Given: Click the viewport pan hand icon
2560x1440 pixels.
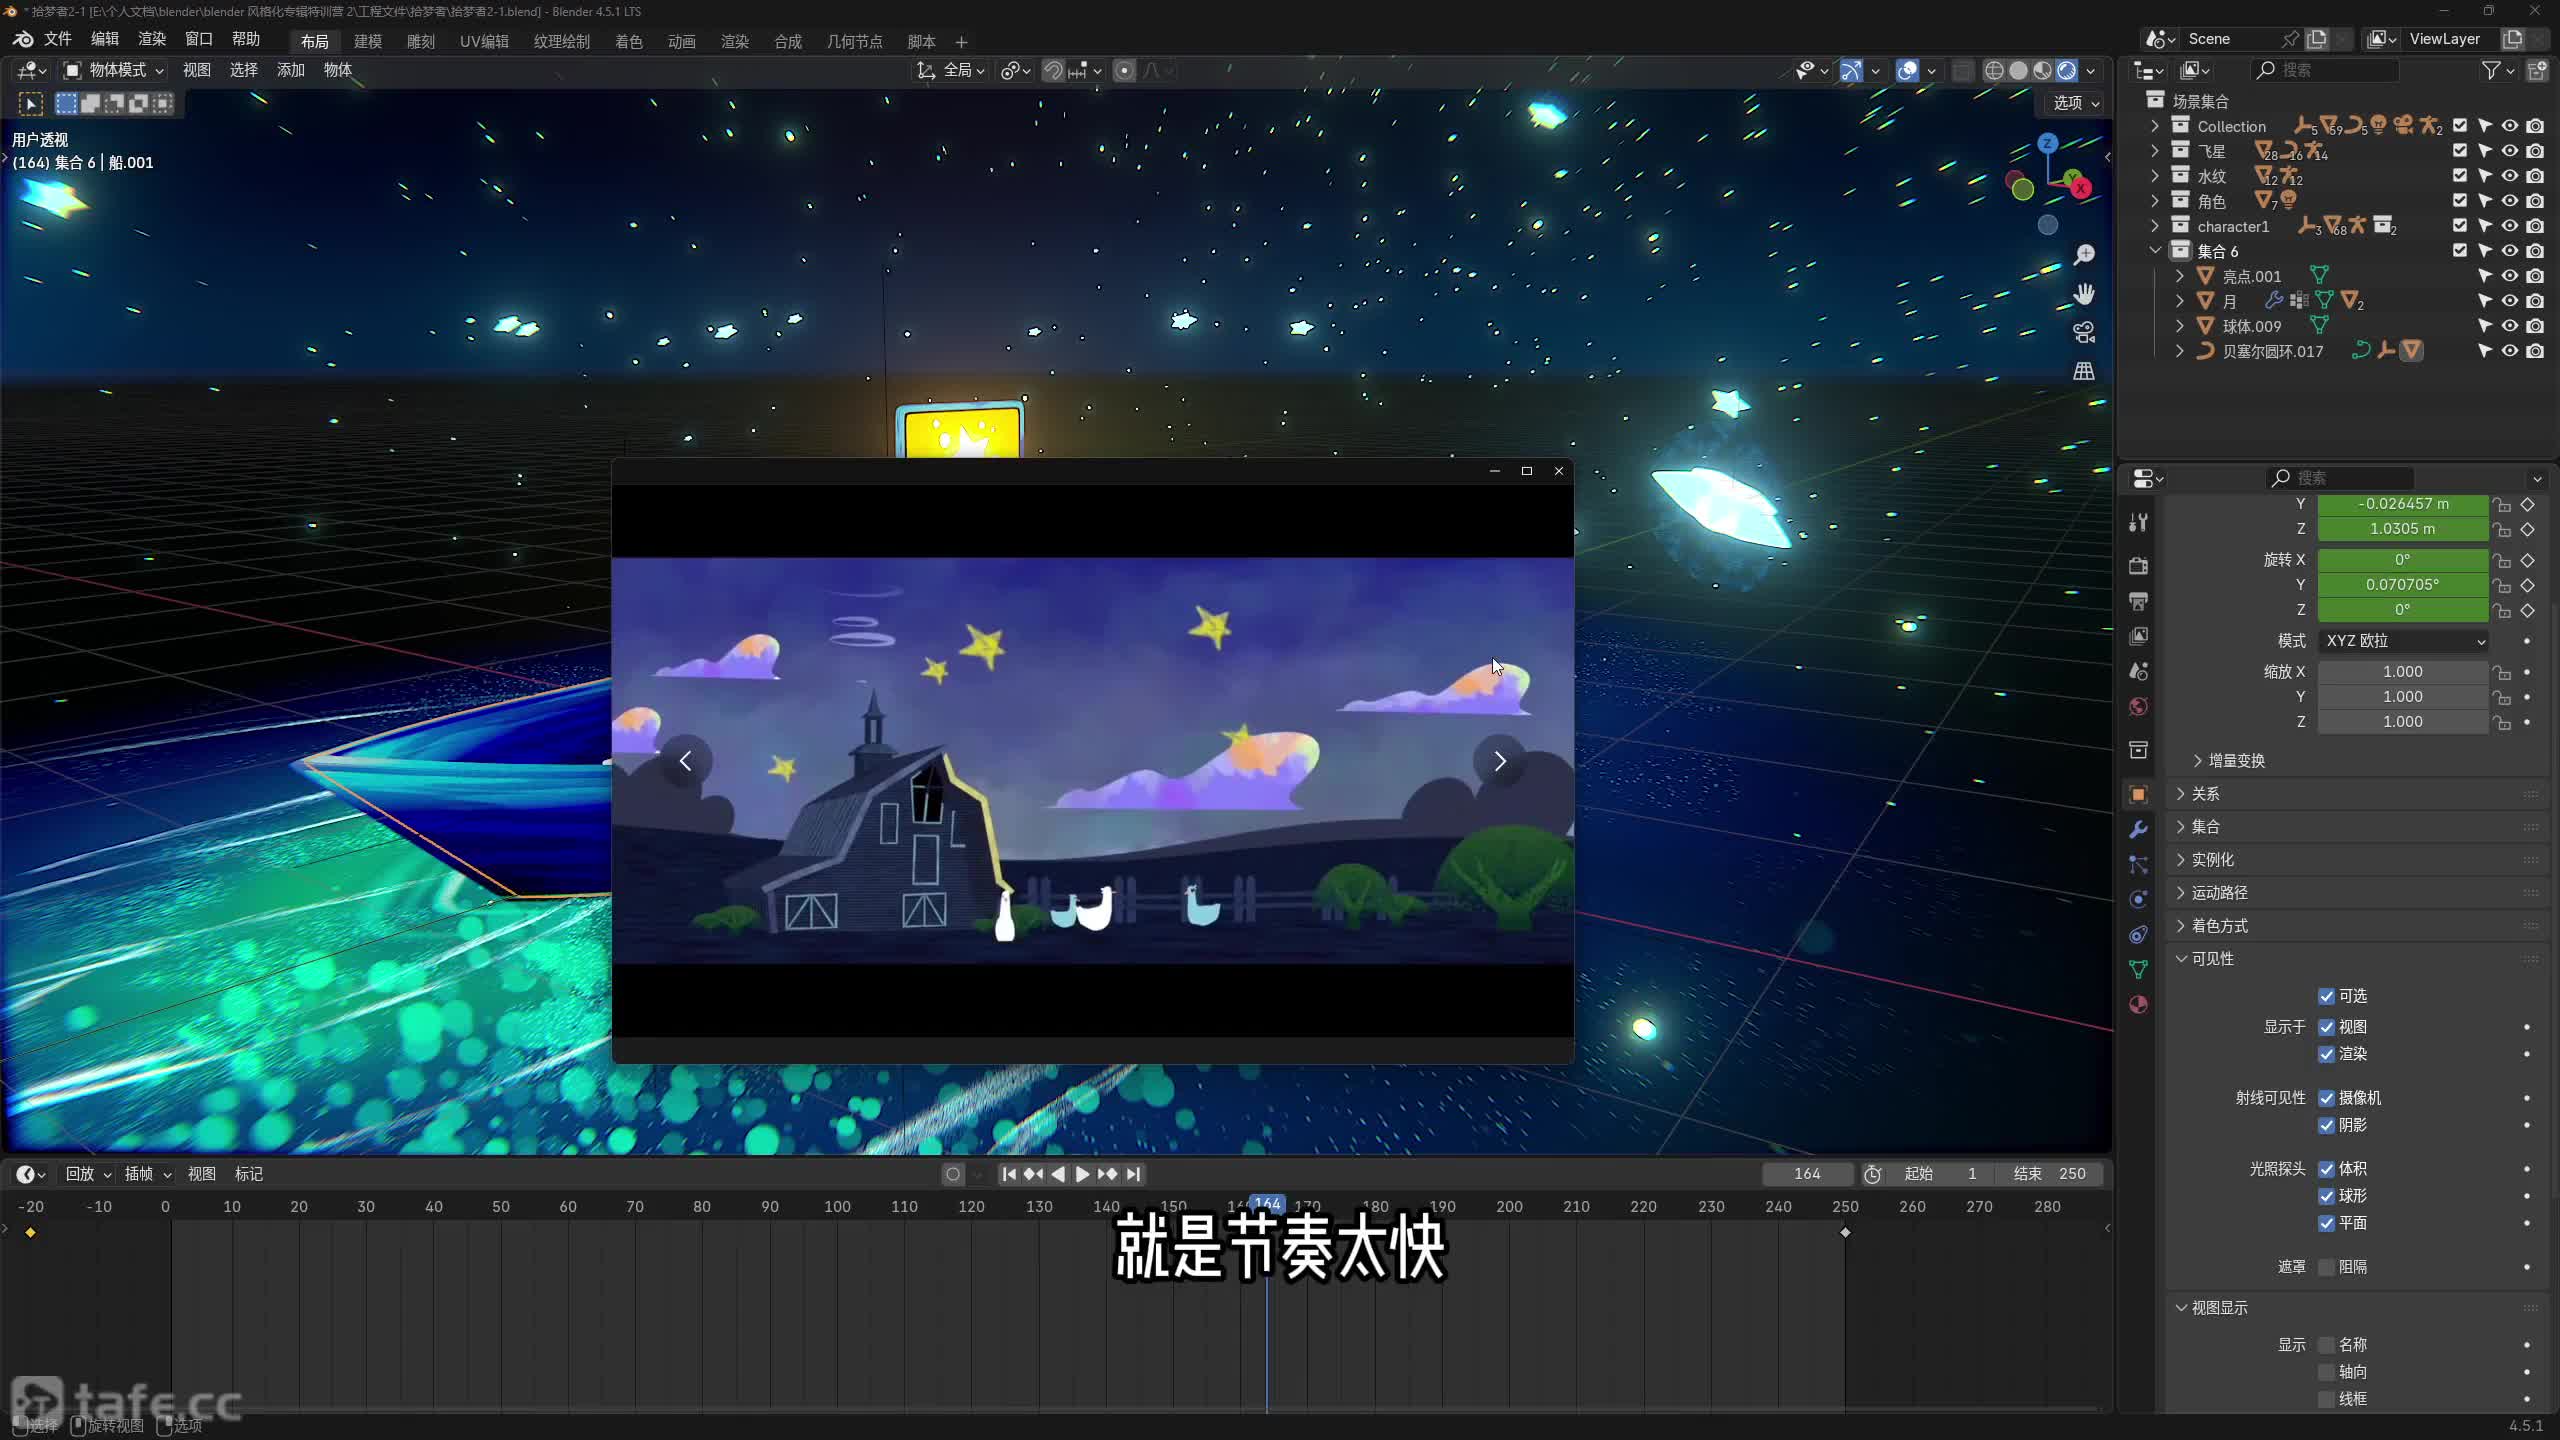Looking at the screenshot, I should tap(2084, 294).
